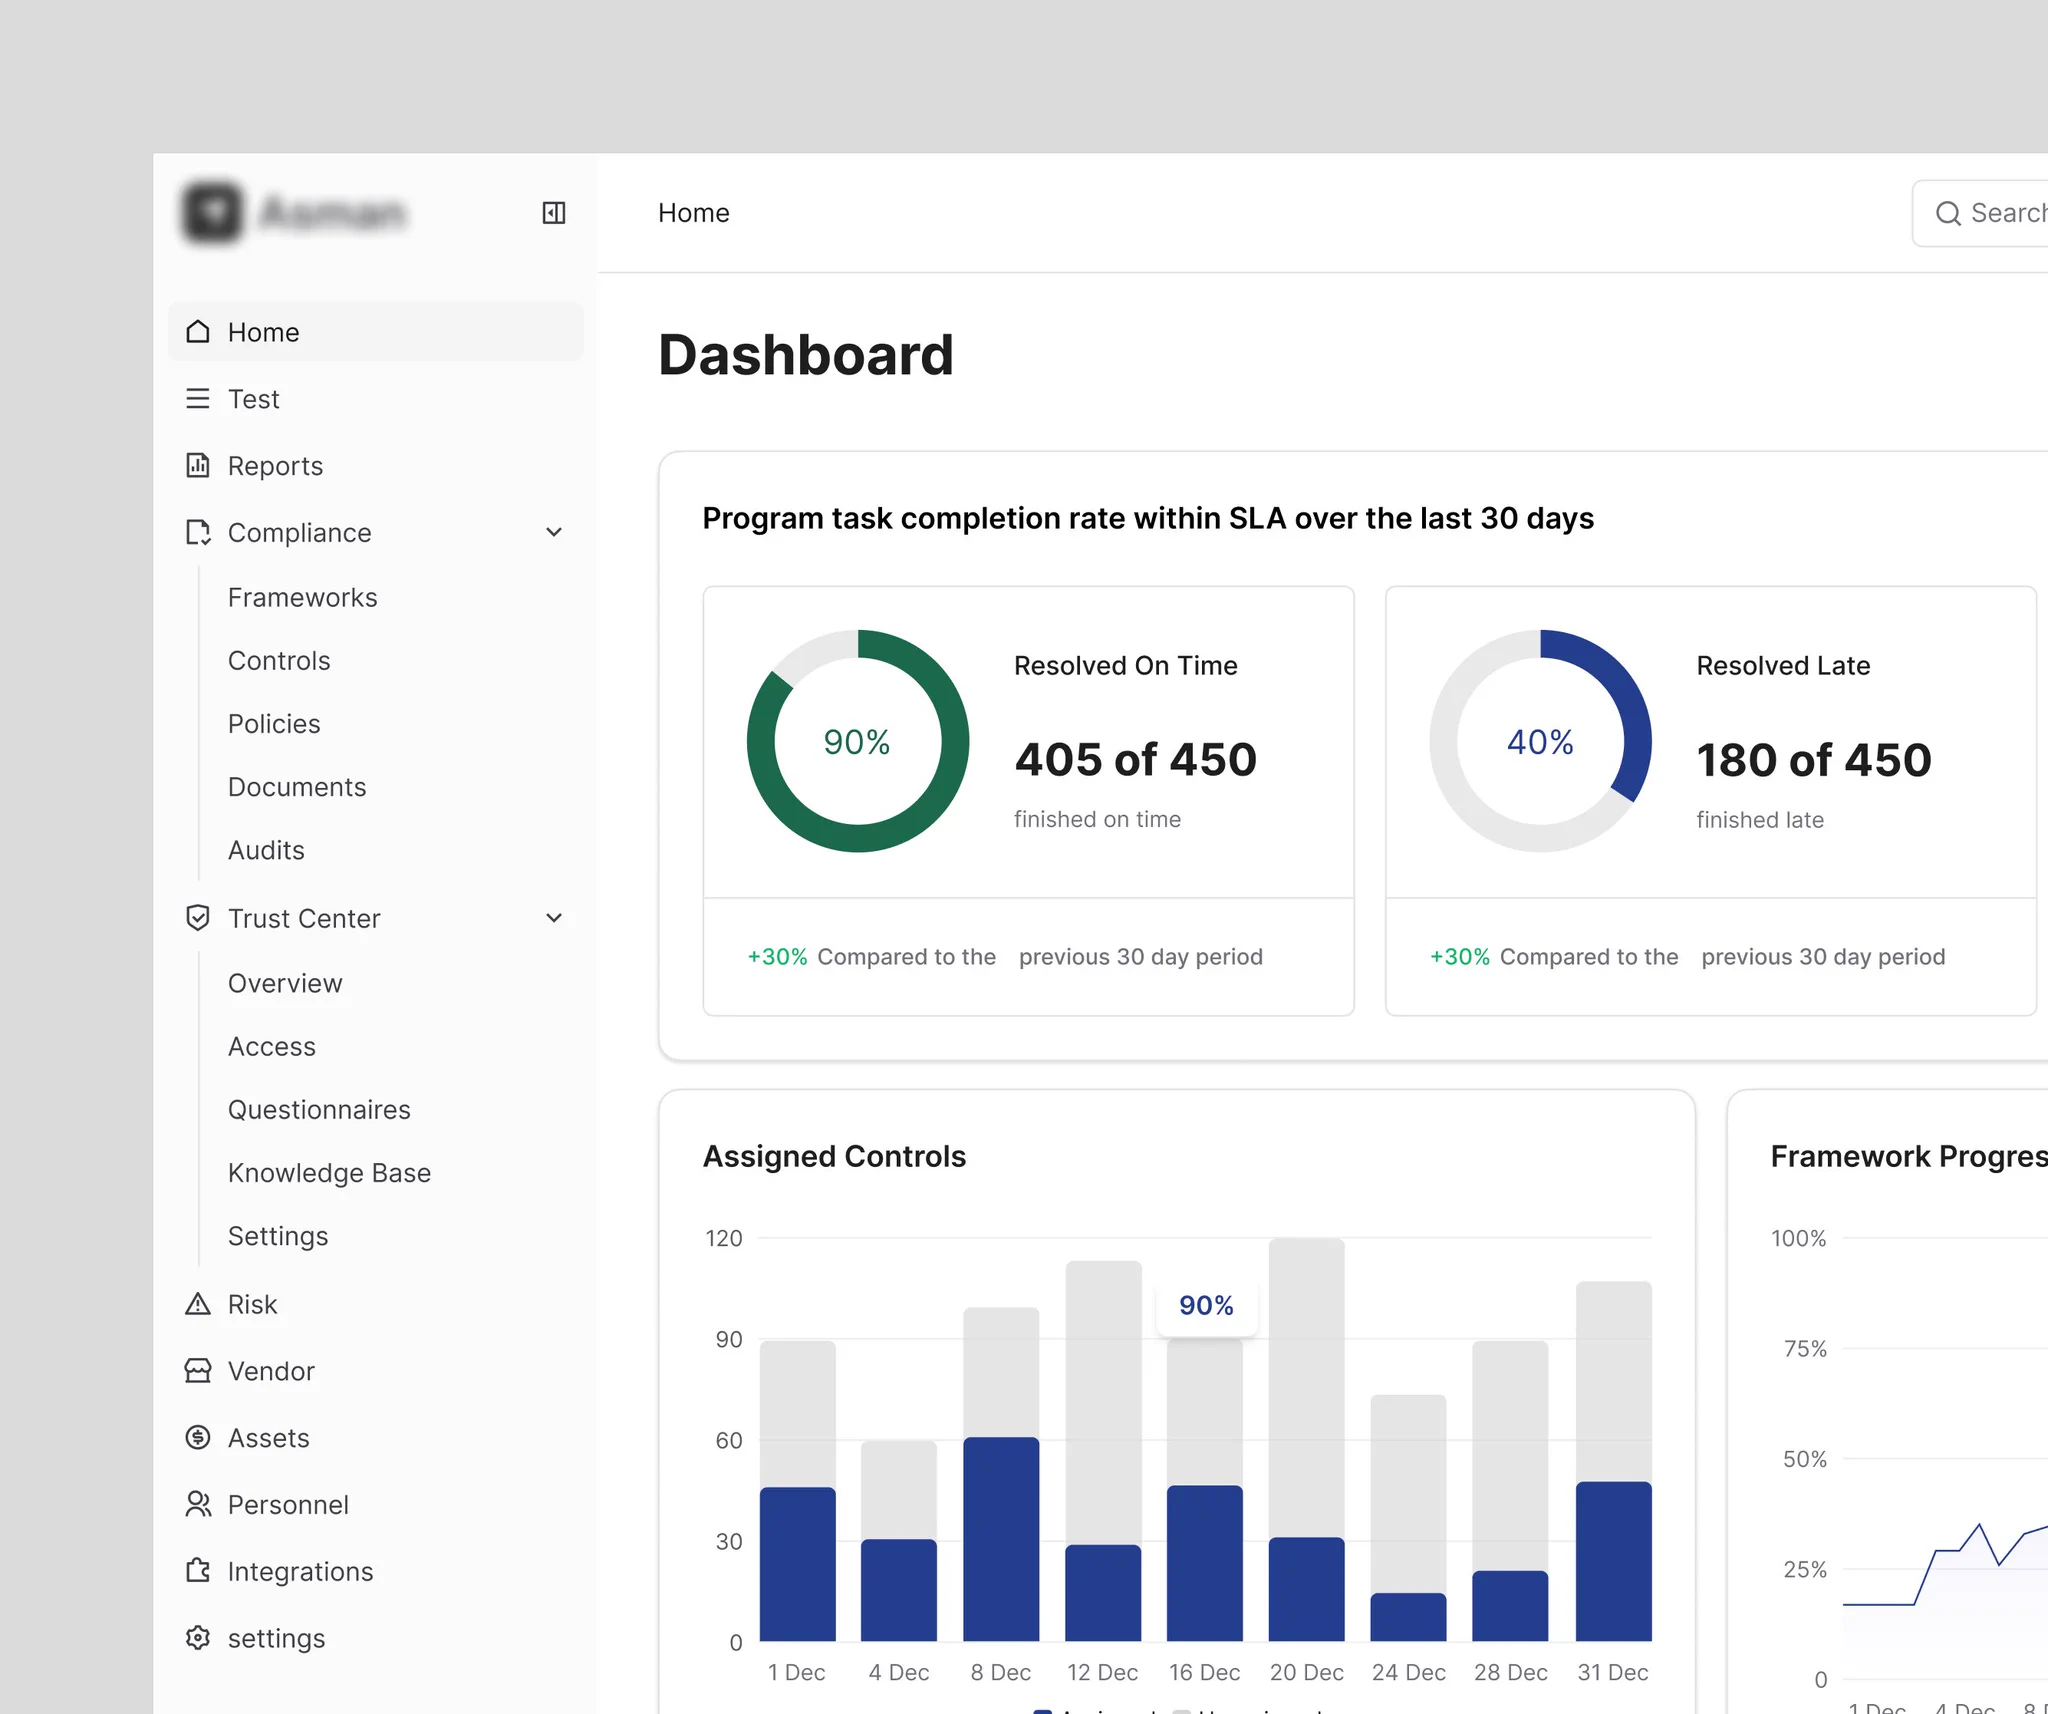Click the Reports chart icon
2048x1714 pixels.
tap(198, 465)
